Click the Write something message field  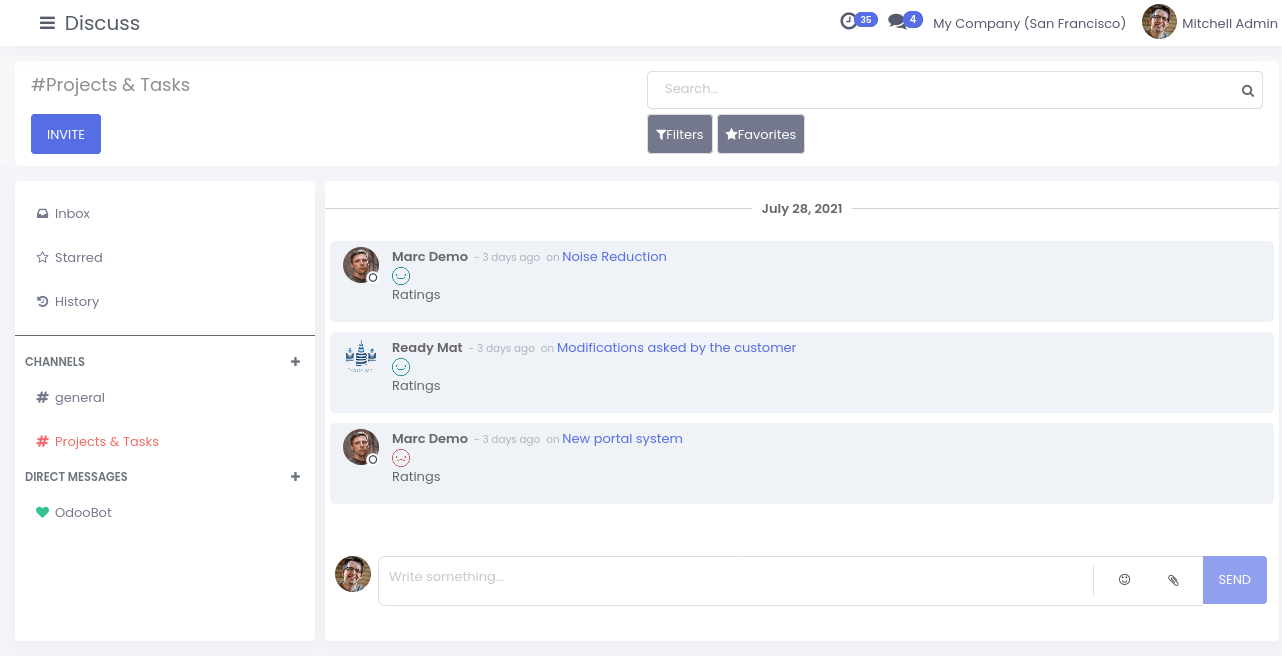pyautogui.click(x=735, y=578)
